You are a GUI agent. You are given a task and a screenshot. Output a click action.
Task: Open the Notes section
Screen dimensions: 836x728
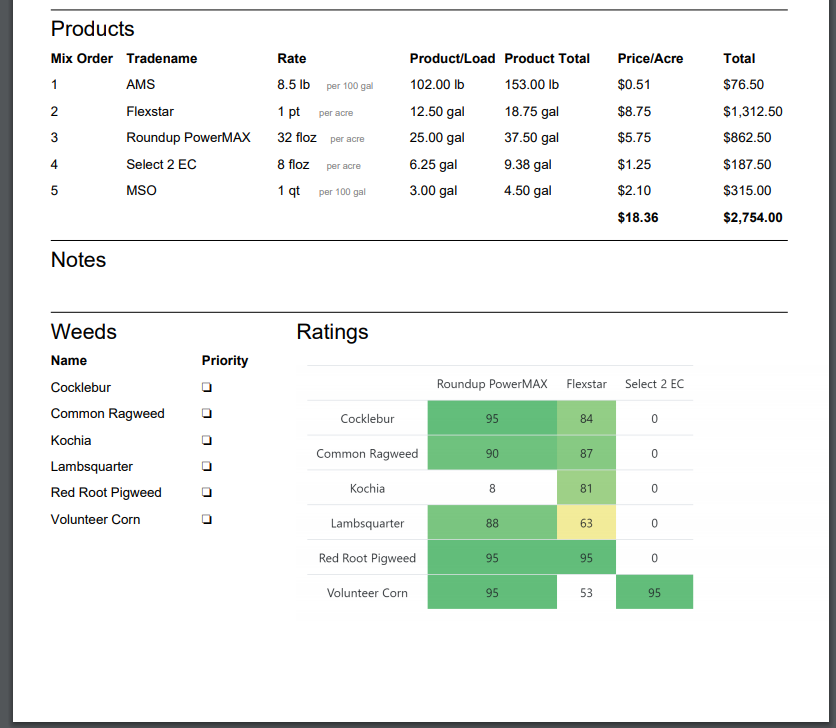[x=77, y=260]
